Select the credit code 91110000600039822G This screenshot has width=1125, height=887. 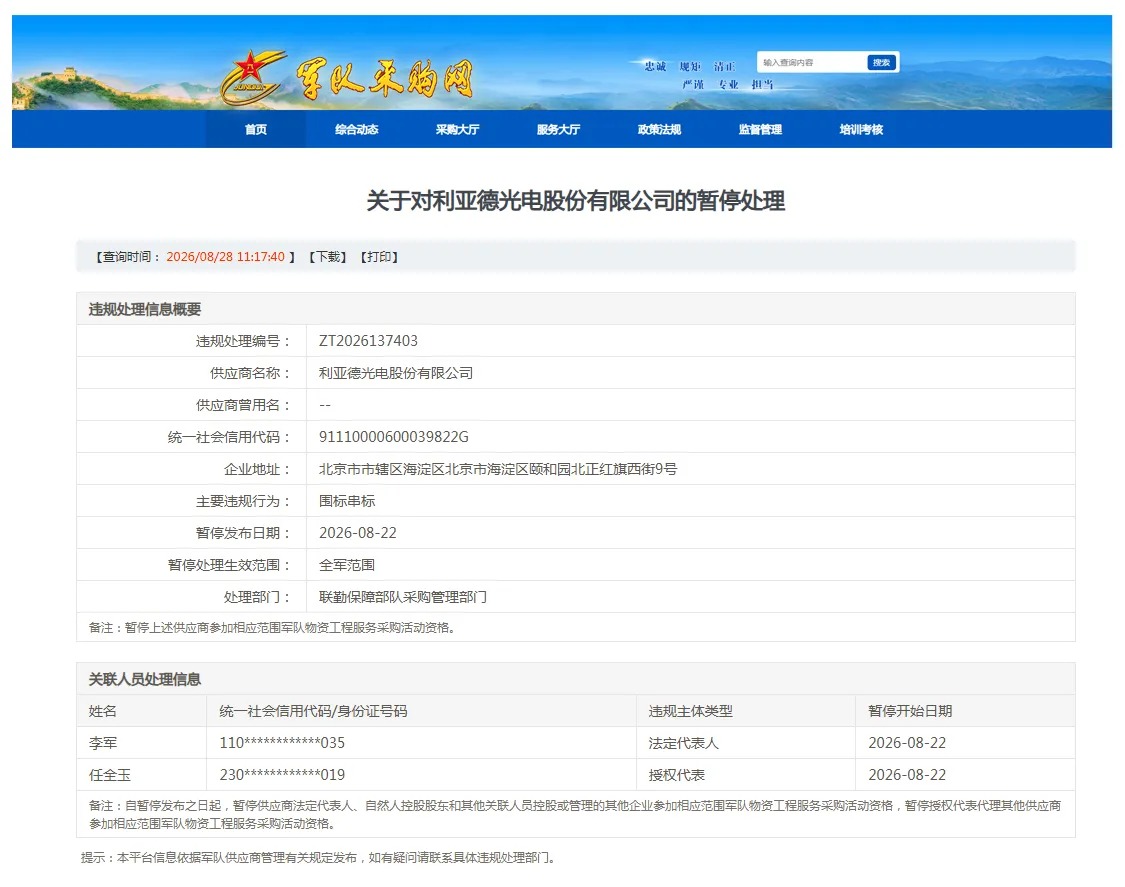point(393,437)
